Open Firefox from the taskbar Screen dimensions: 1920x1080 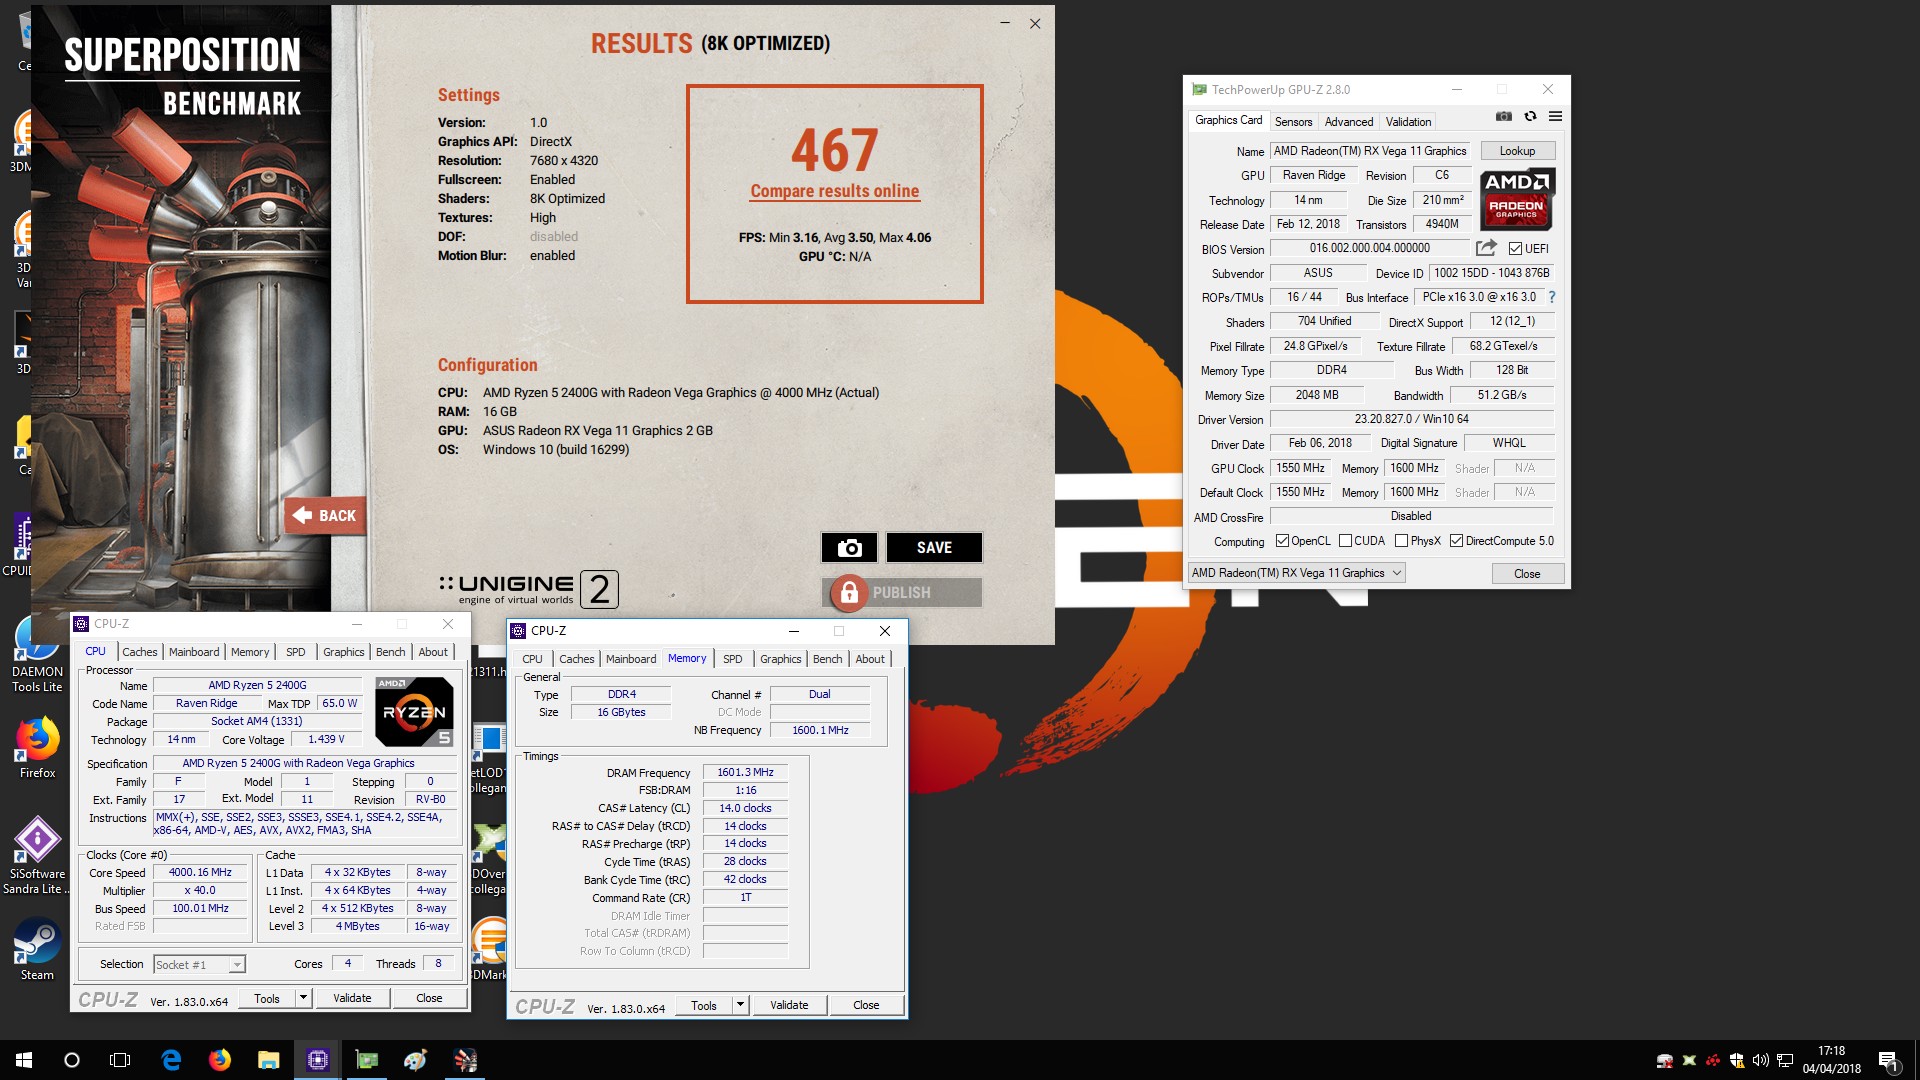click(220, 1060)
